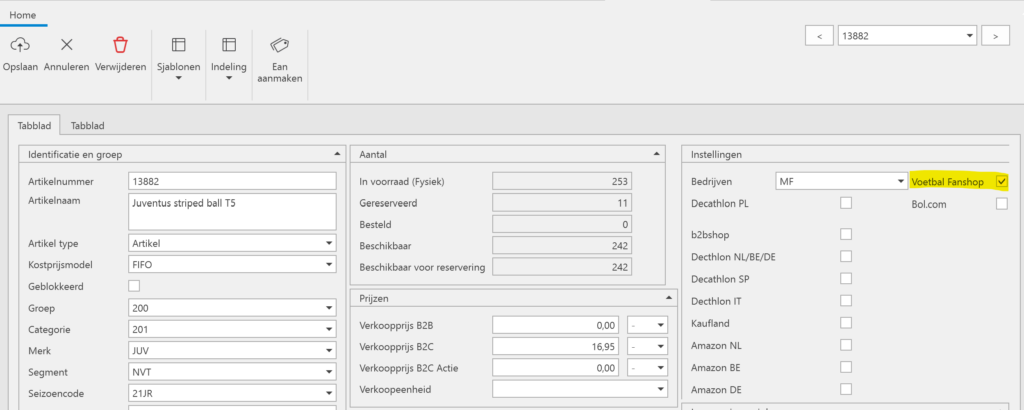Click the Artikelnaam text field
1024x410 pixels.
[233, 211]
